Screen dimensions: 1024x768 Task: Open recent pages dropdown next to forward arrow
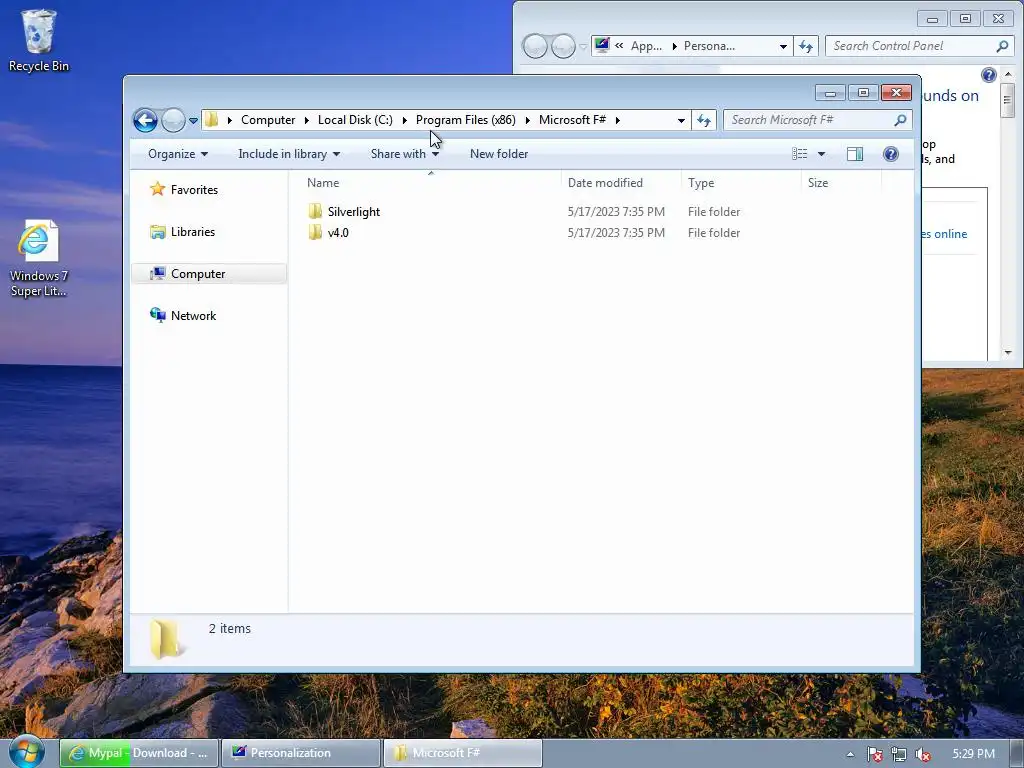click(193, 120)
